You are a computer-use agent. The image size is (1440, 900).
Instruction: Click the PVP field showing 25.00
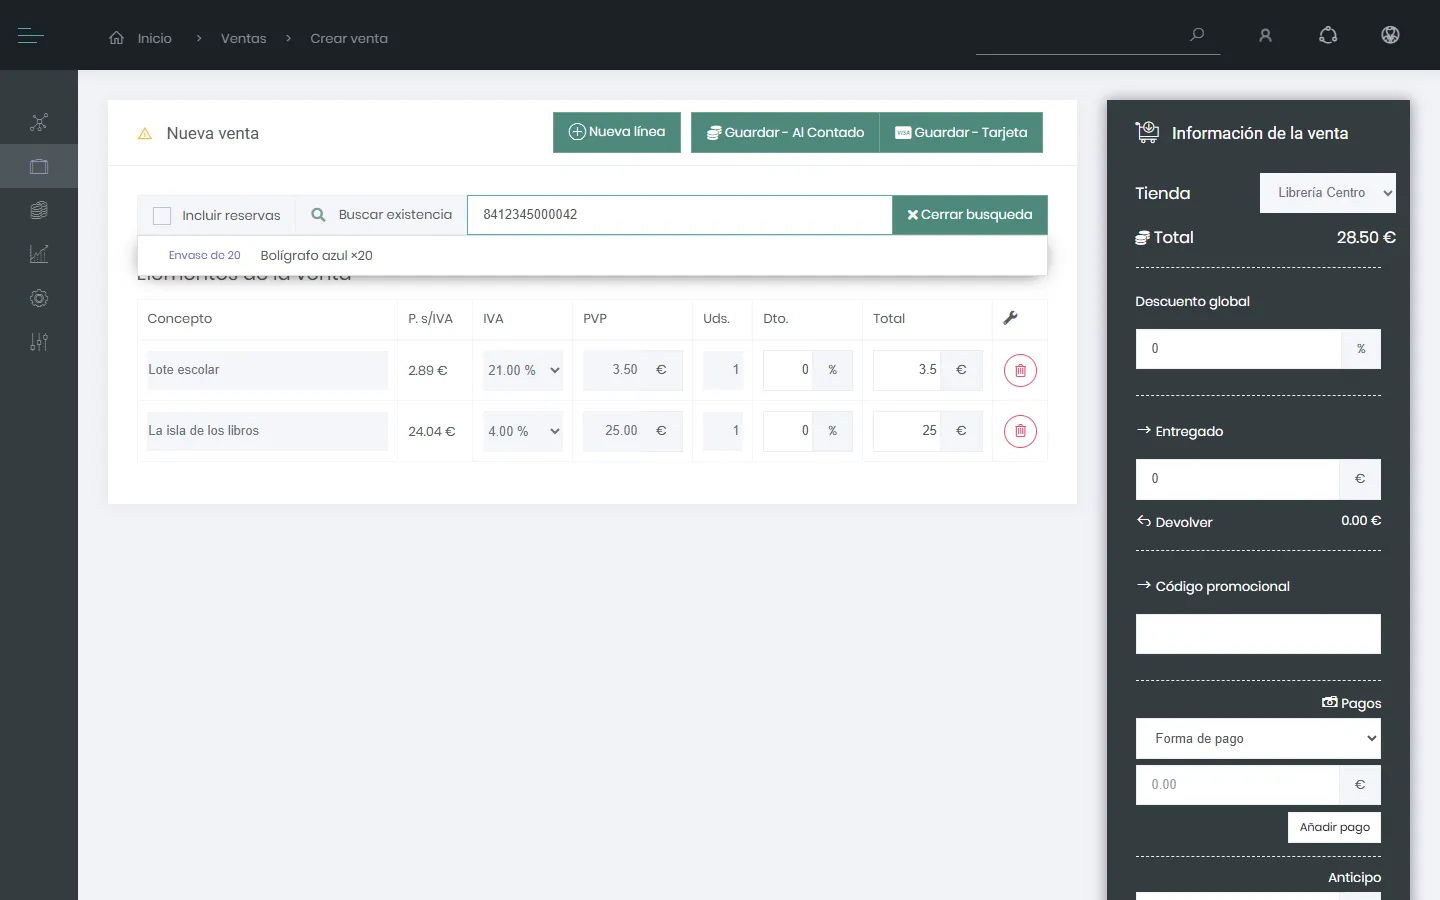[612, 431]
